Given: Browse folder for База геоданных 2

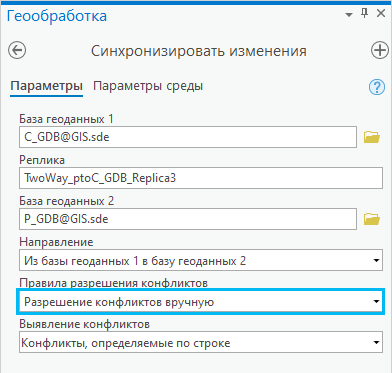Looking at the screenshot, I should tap(372, 219).
